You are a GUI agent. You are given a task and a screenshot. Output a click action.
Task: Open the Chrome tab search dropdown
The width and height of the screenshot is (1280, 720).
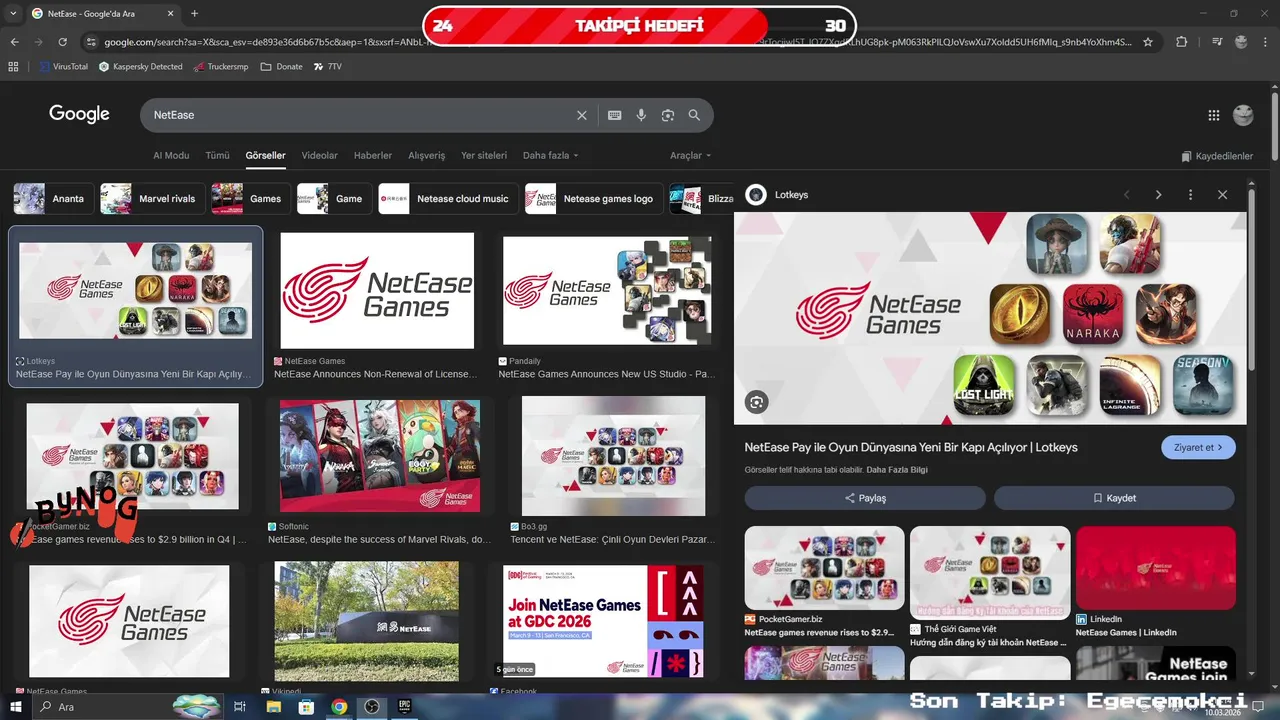click(x=13, y=13)
